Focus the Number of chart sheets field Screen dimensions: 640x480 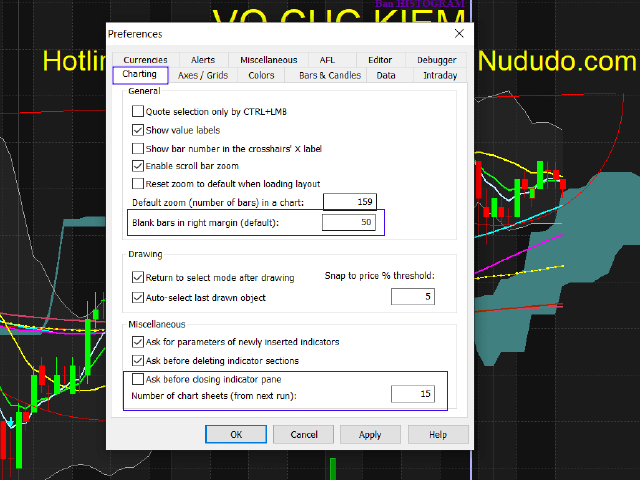(x=413, y=394)
